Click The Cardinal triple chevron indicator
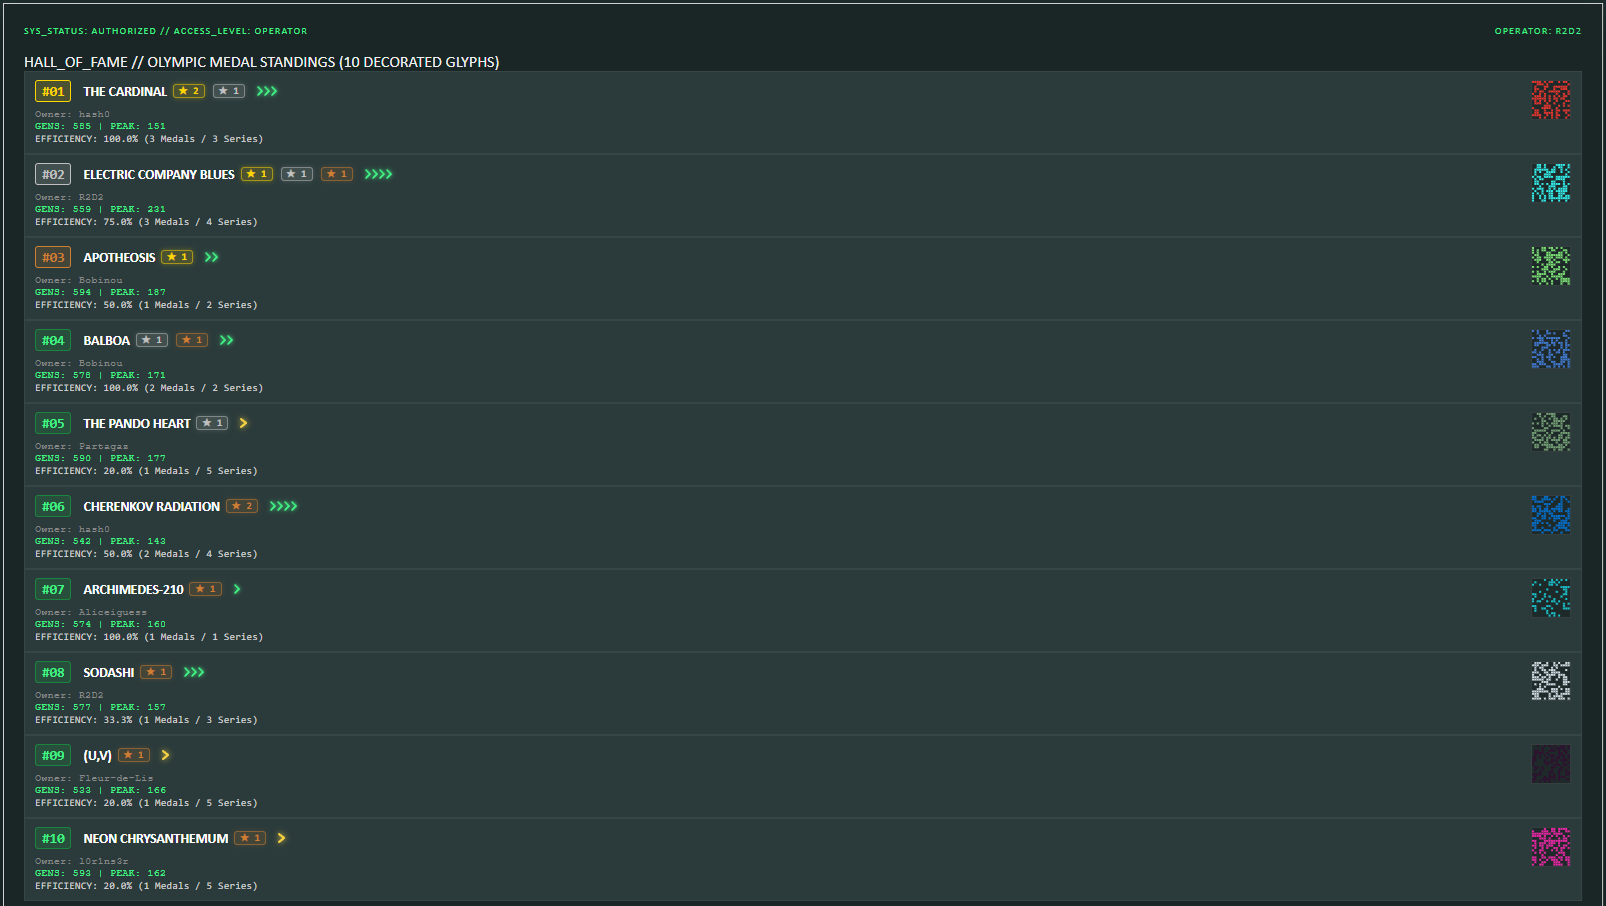This screenshot has height=906, width=1606. tap(267, 91)
